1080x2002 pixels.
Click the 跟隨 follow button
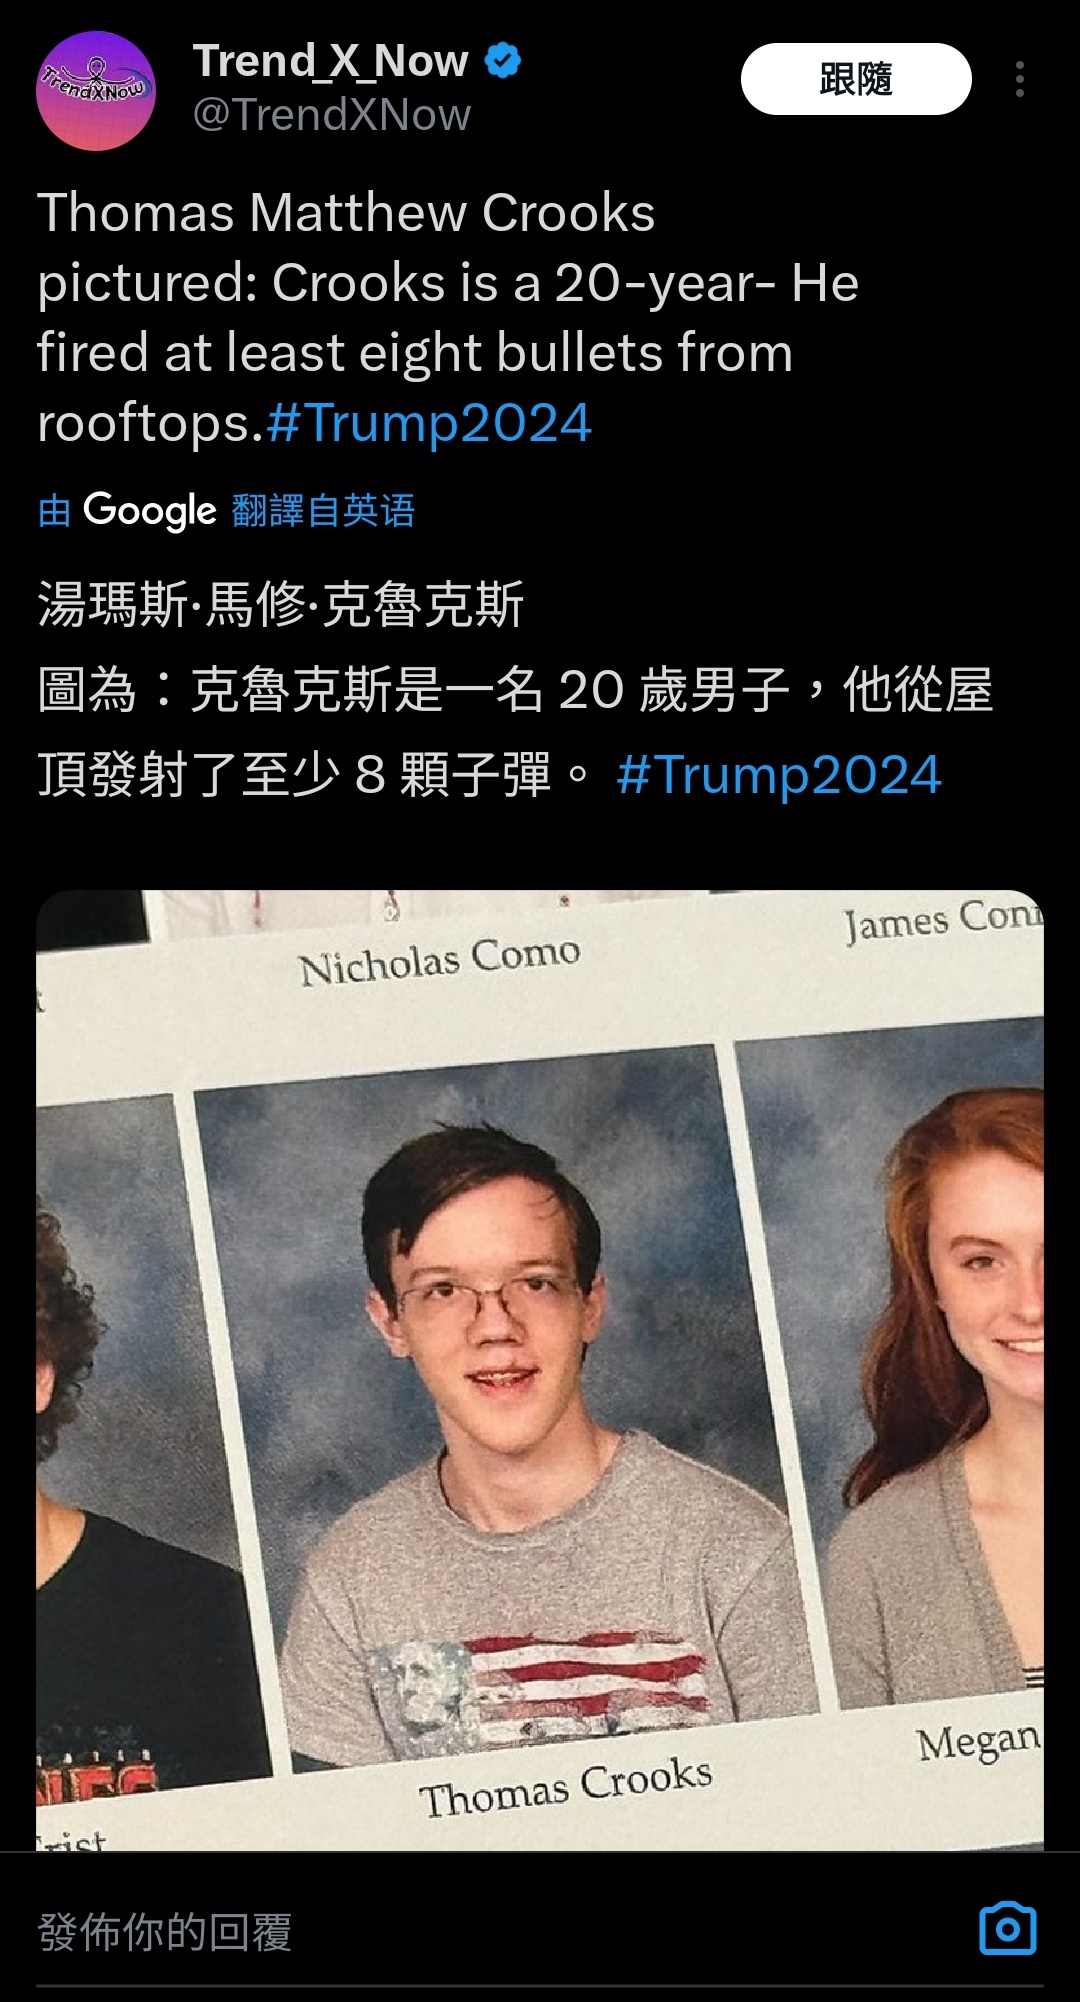pyautogui.click(x=856, y=79)
